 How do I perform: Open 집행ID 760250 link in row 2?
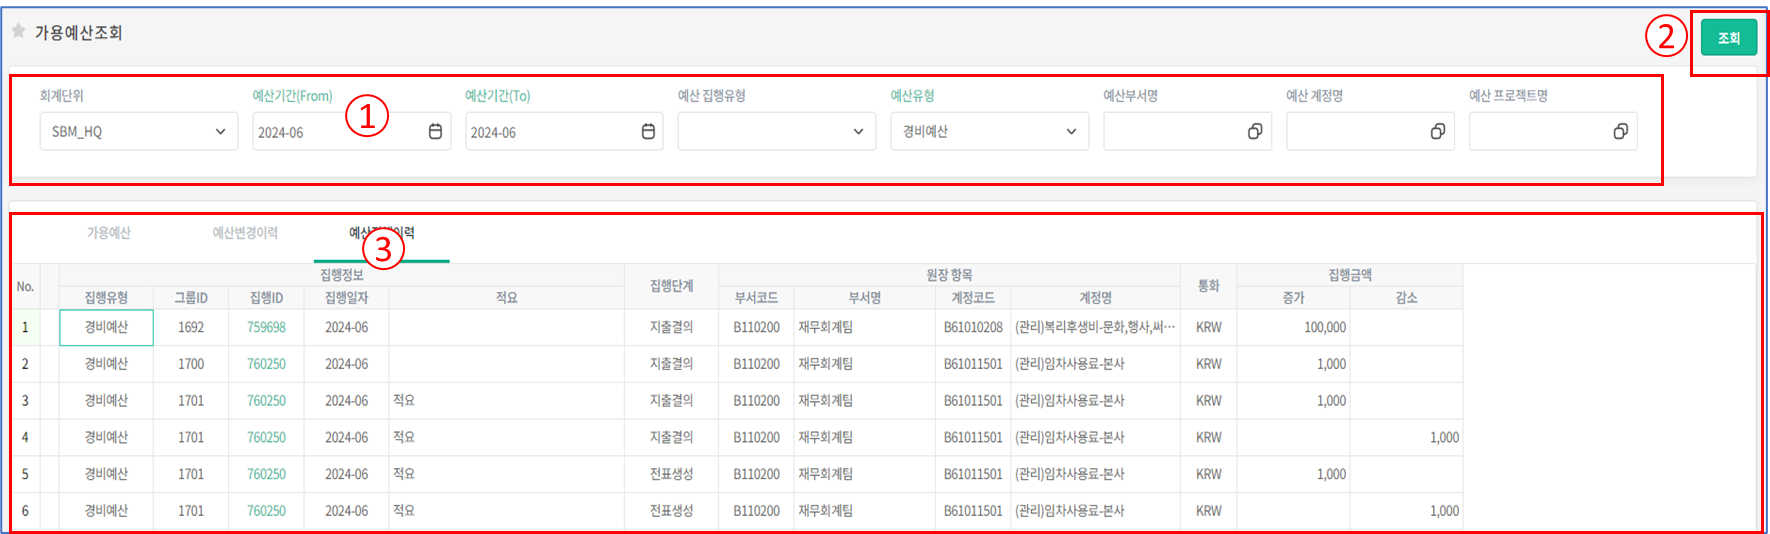click(266, 365)
